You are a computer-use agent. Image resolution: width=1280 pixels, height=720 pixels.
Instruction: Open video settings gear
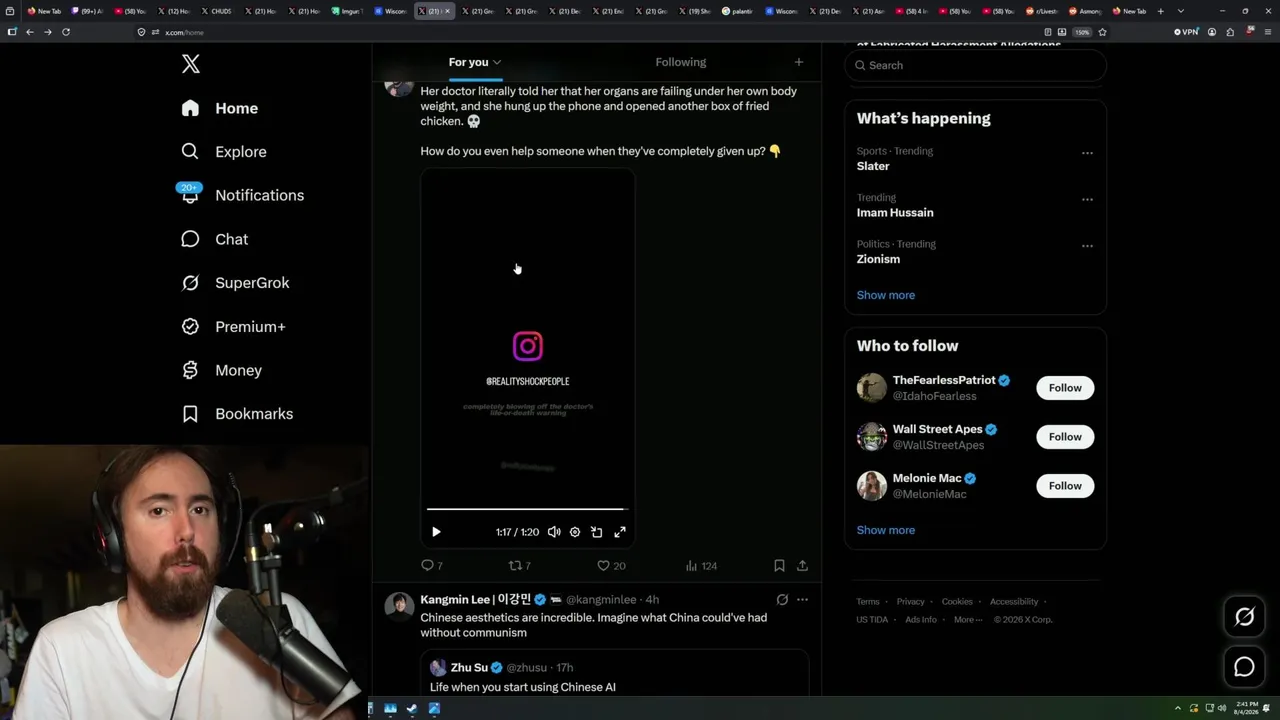point(575,532)
